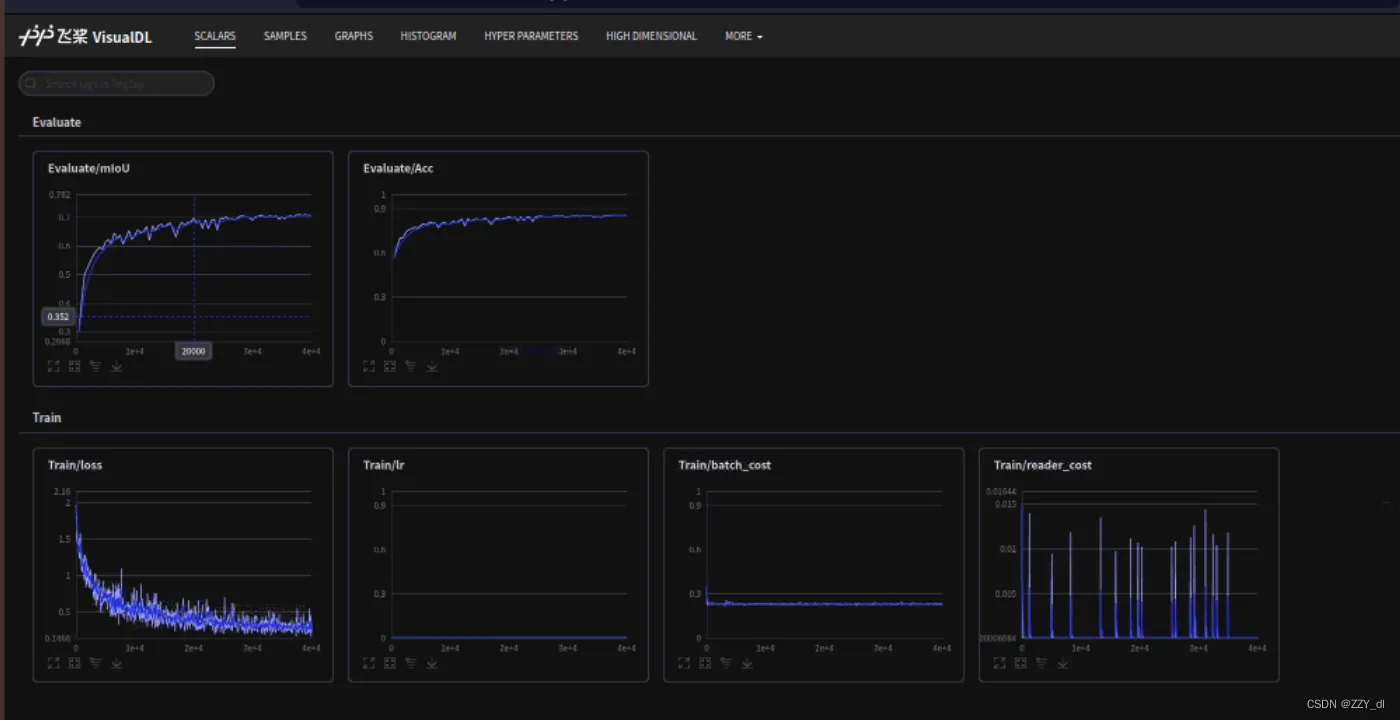Toggle the Evaluate/Acc y-axis scale icon
This screenshot has height=720, width=1400.
[410, 366]
